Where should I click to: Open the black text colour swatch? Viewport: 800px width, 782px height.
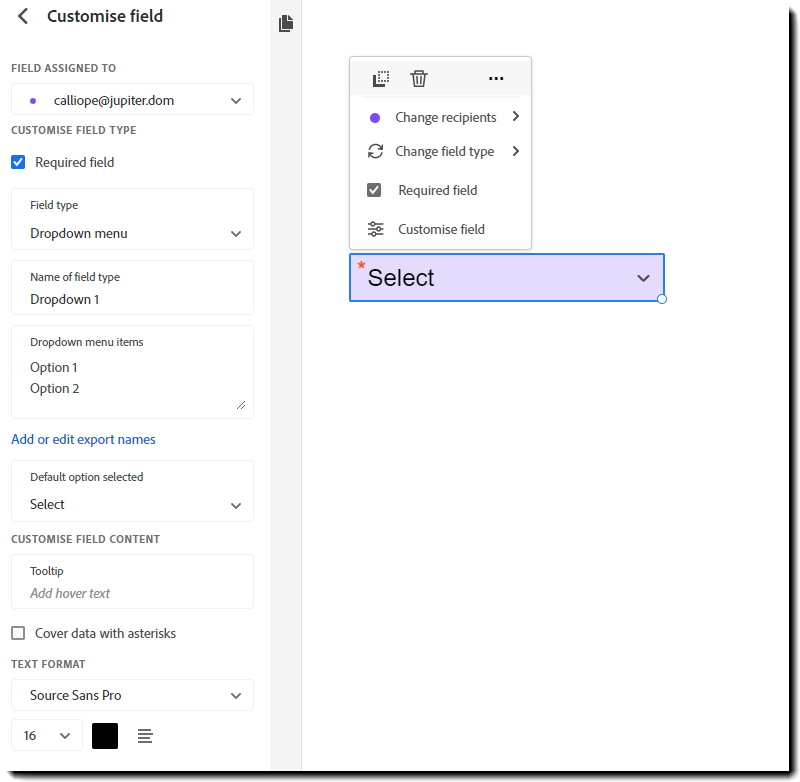(x=105, y=736)
